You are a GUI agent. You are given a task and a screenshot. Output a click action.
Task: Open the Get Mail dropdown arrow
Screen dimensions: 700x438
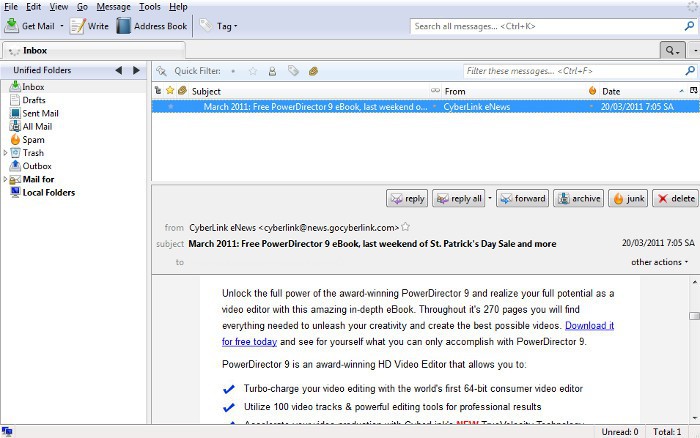pos(62,26)
